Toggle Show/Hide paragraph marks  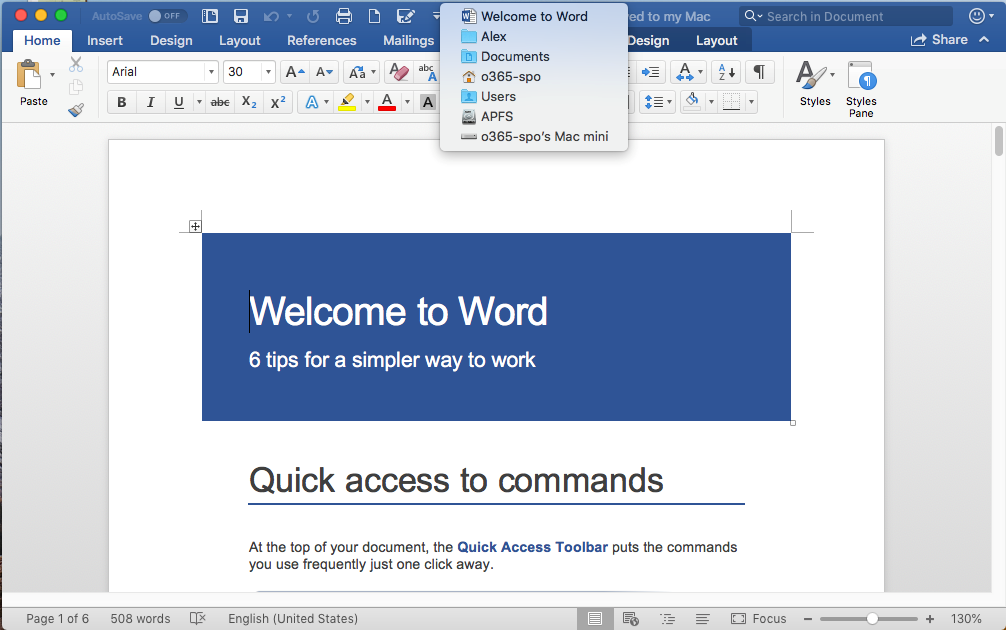[x=759, y=72]
